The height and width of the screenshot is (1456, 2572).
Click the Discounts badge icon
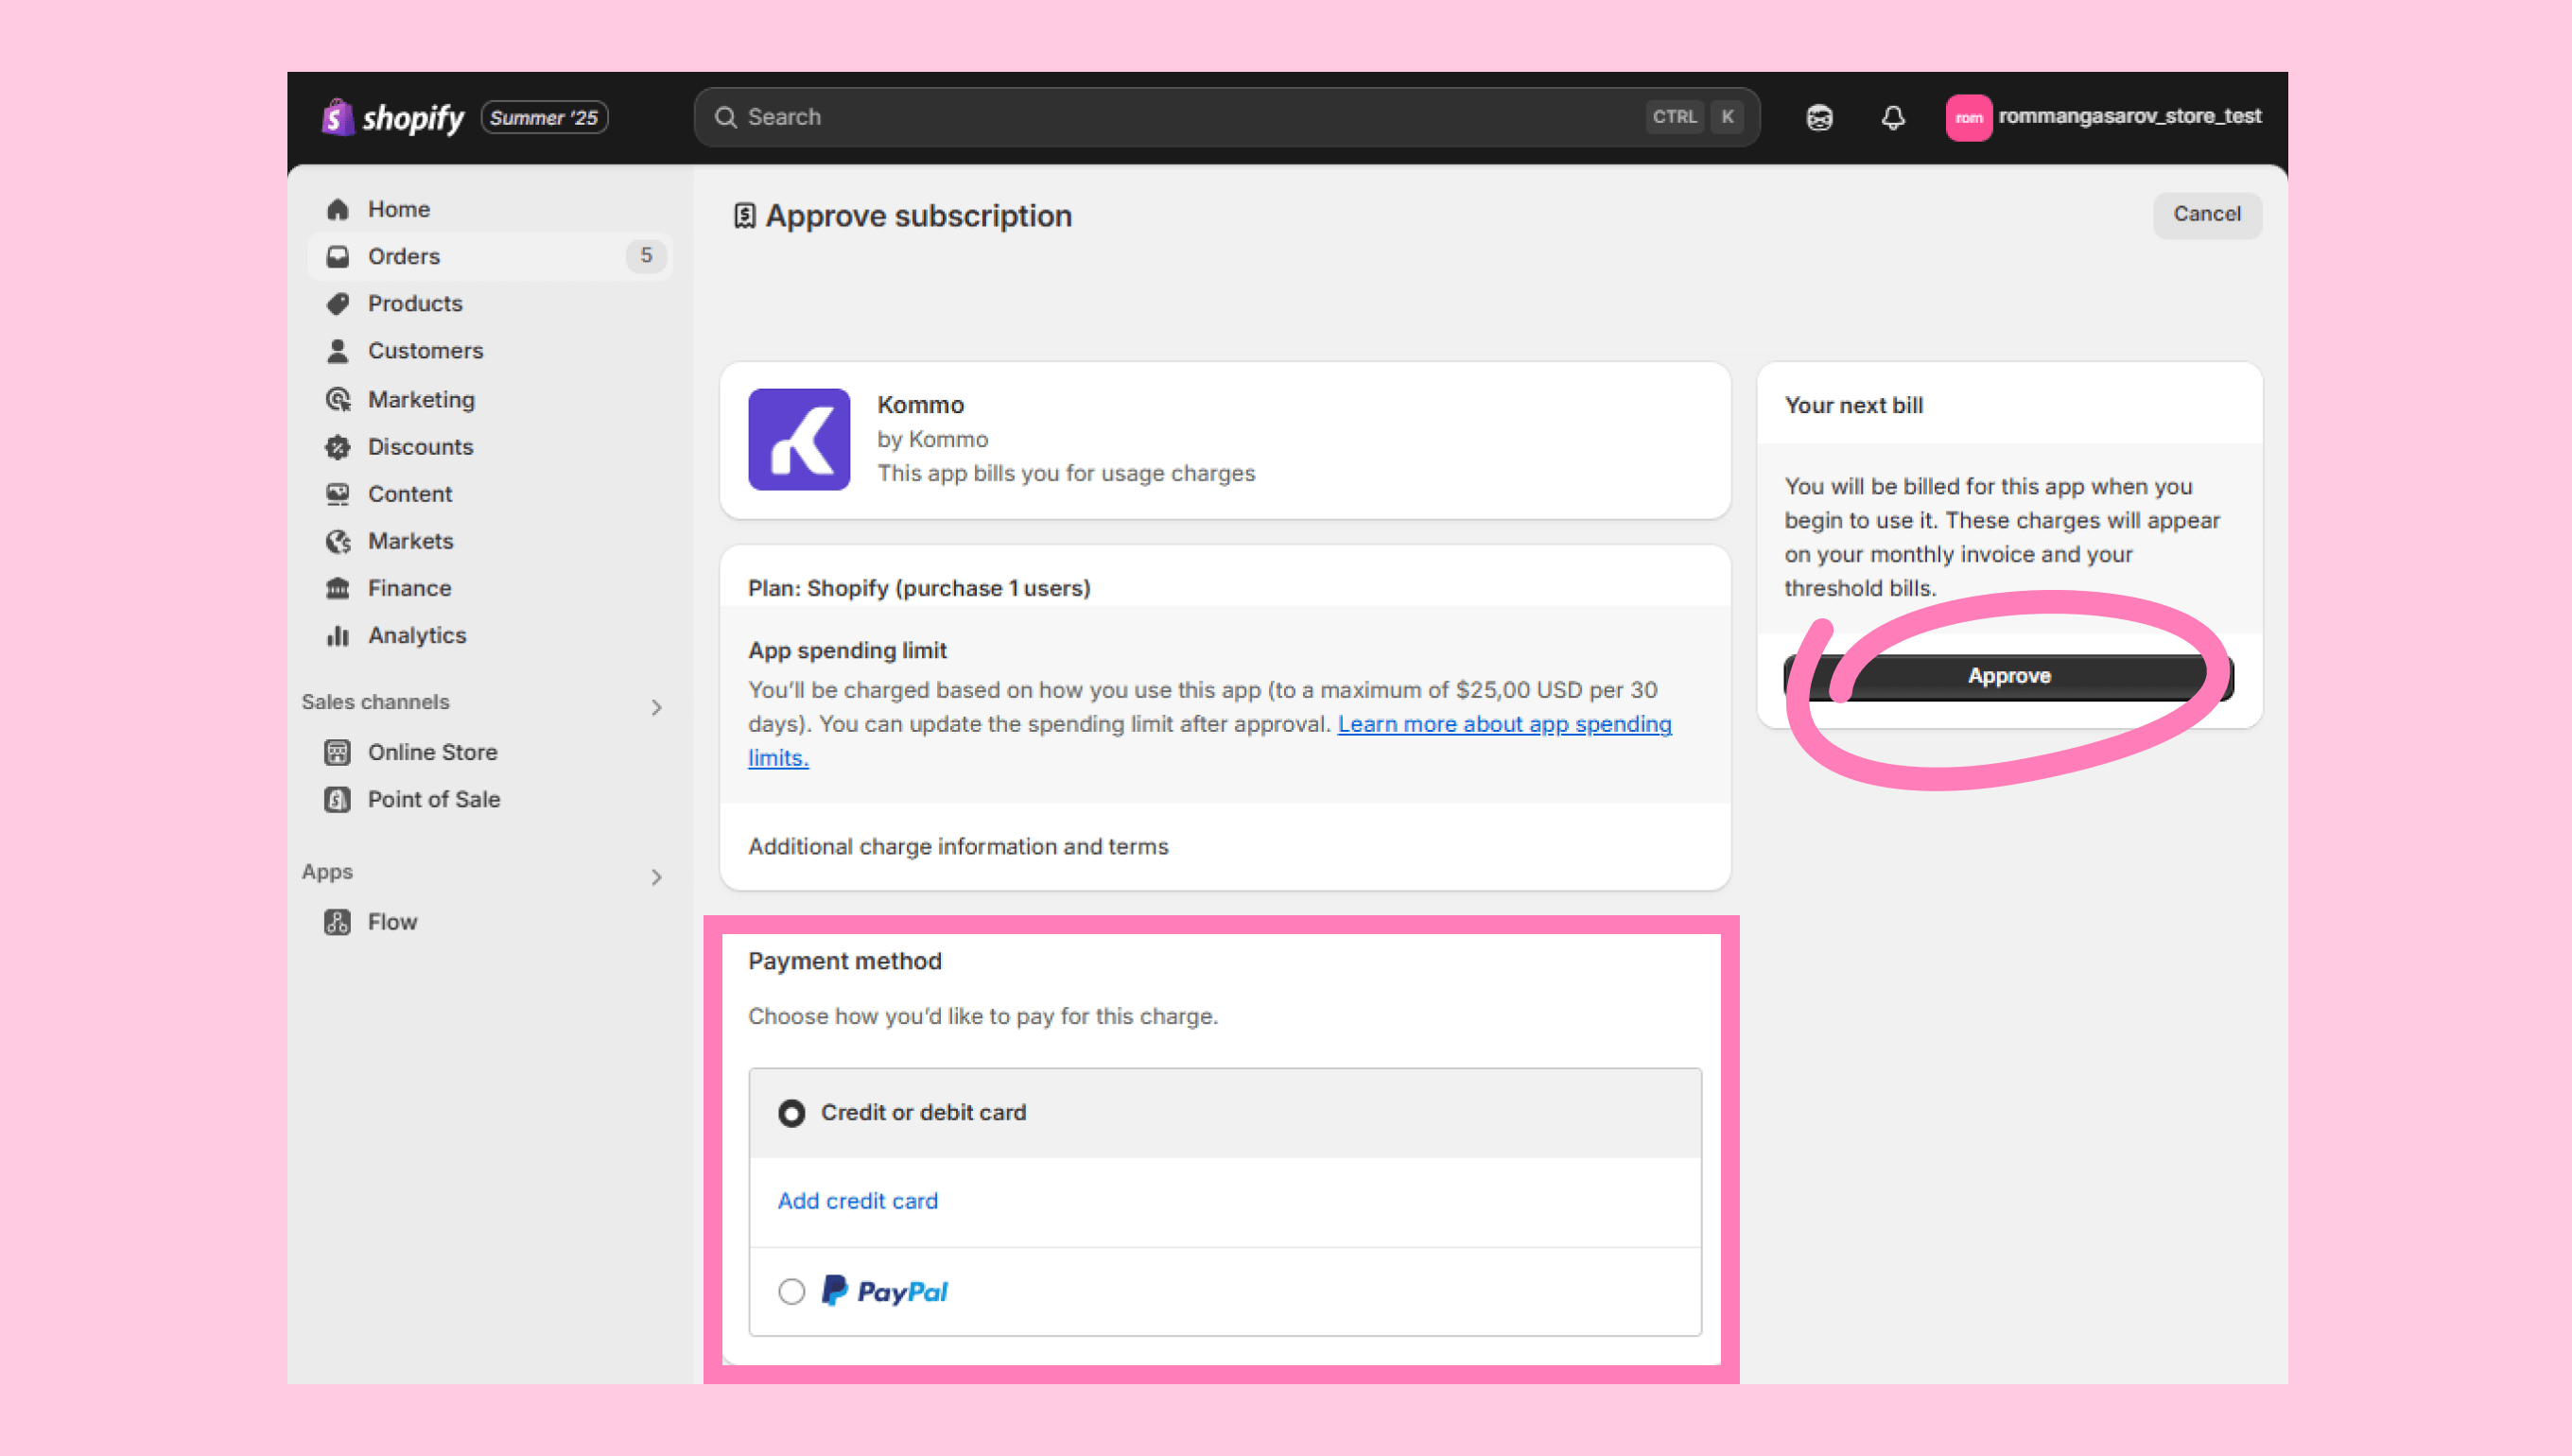pyautogui.click(x=338, y=447)
